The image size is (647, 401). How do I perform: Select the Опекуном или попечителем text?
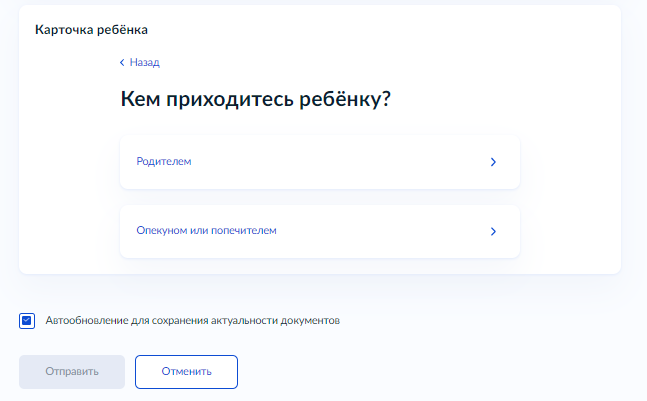click(206, 231)
